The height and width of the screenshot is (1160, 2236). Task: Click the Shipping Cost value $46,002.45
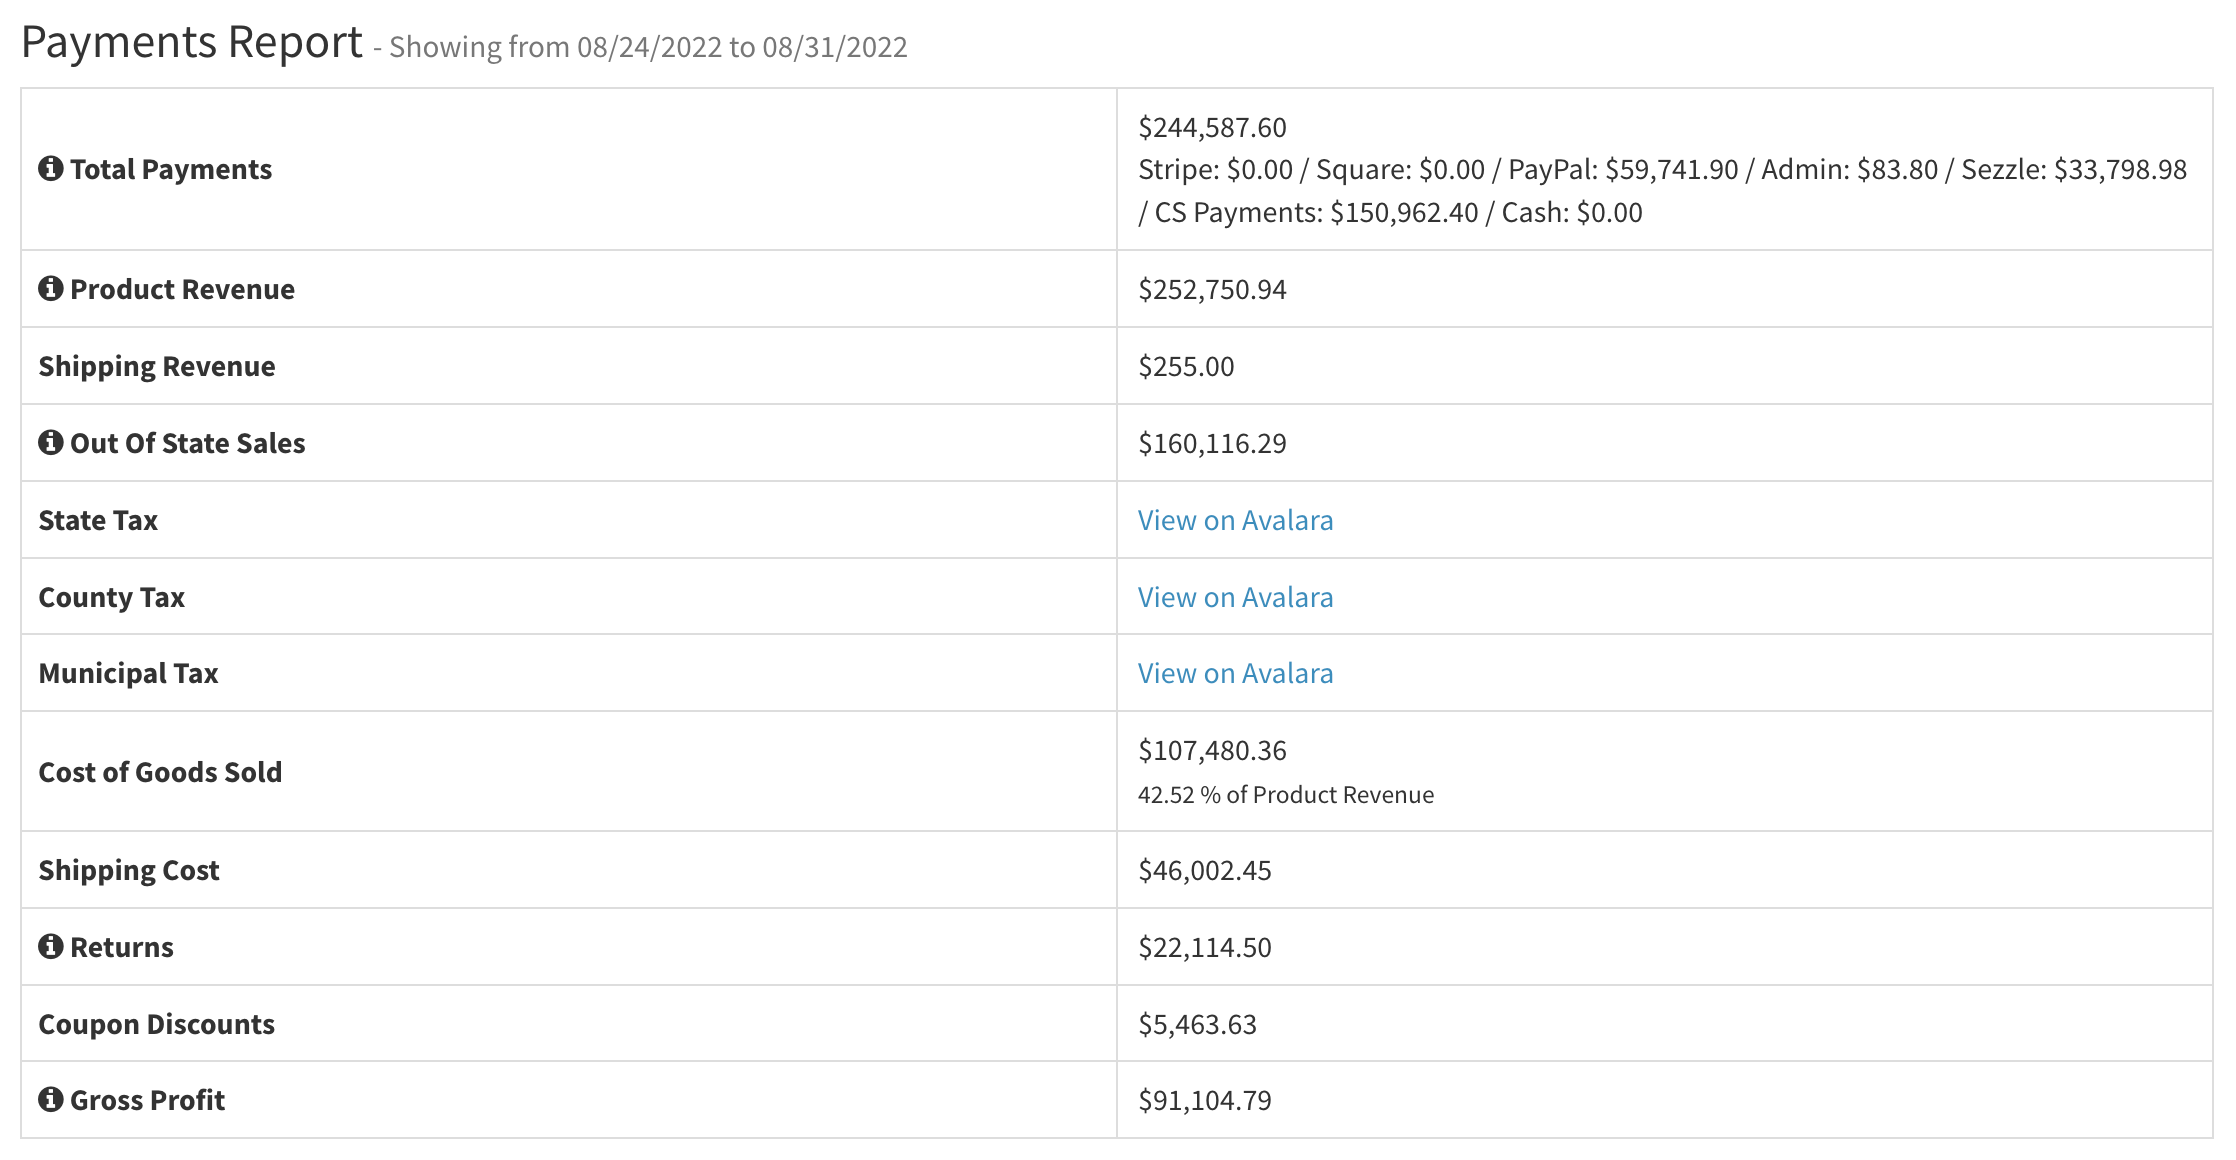tap(1204, 870)
